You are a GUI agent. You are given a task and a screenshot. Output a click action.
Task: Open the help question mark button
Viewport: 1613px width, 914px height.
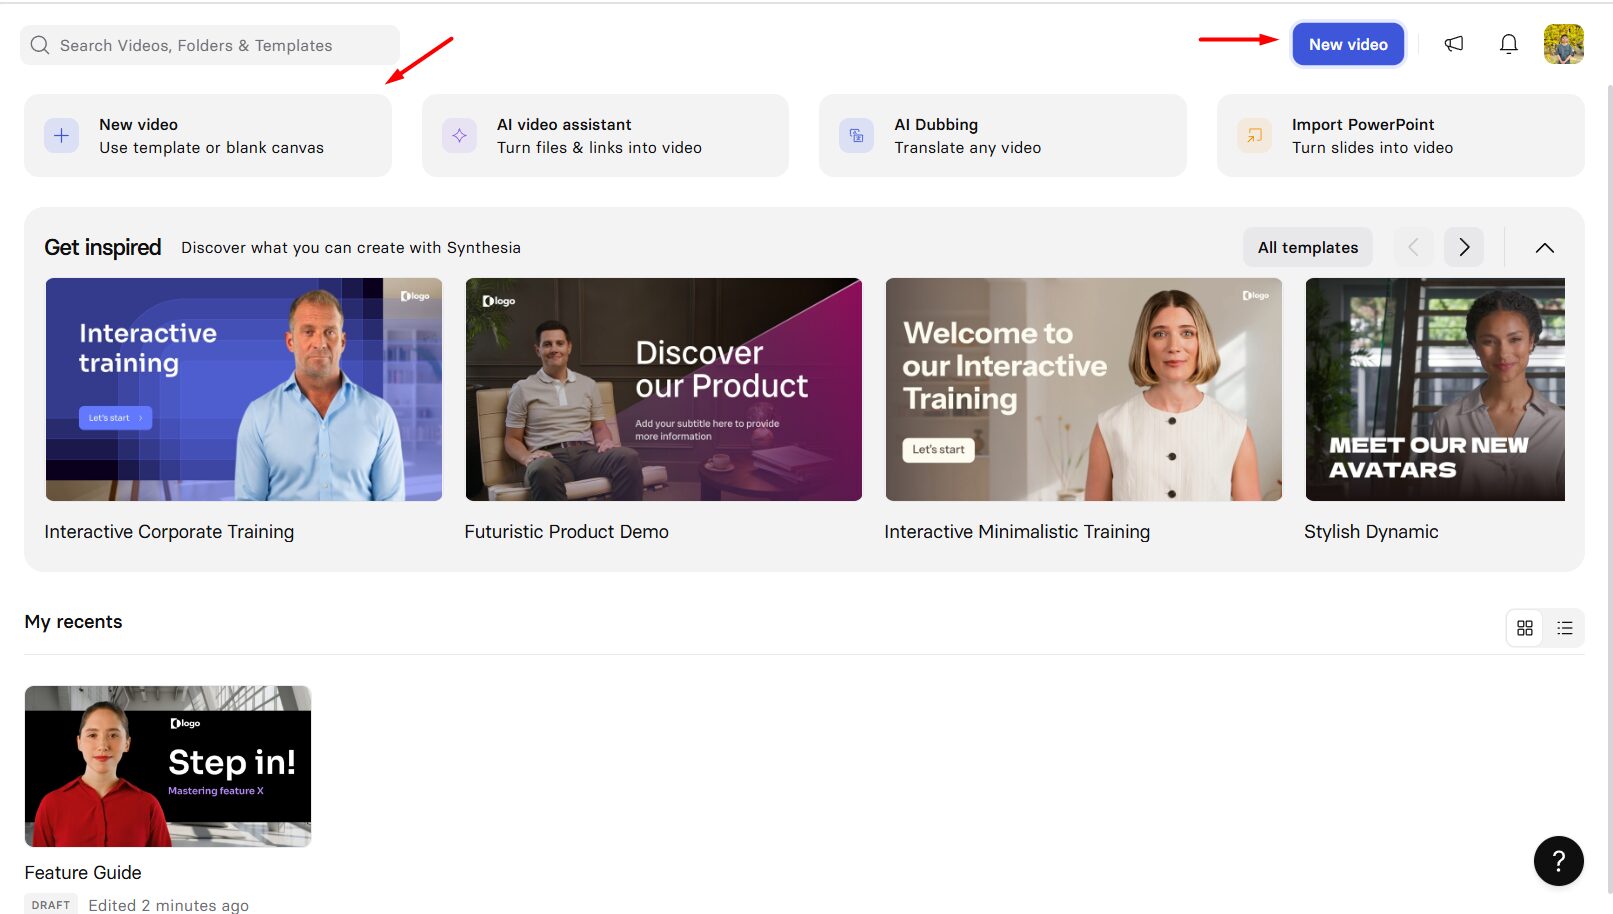(x=1558, y=860)
